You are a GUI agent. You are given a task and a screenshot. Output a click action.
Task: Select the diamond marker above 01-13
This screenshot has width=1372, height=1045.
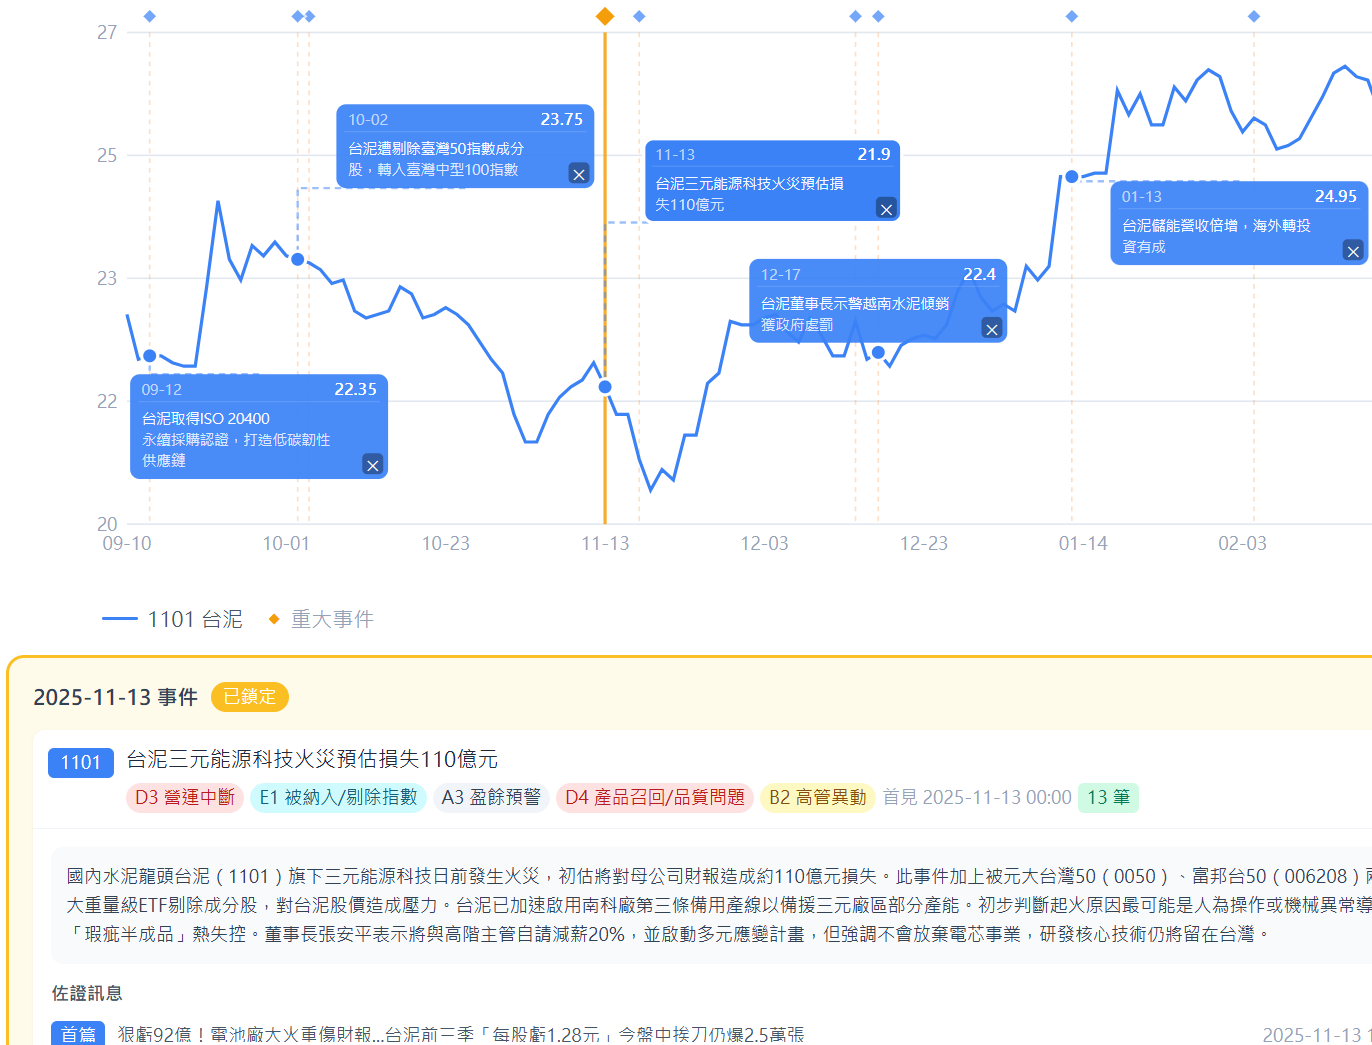(1072, 16)
